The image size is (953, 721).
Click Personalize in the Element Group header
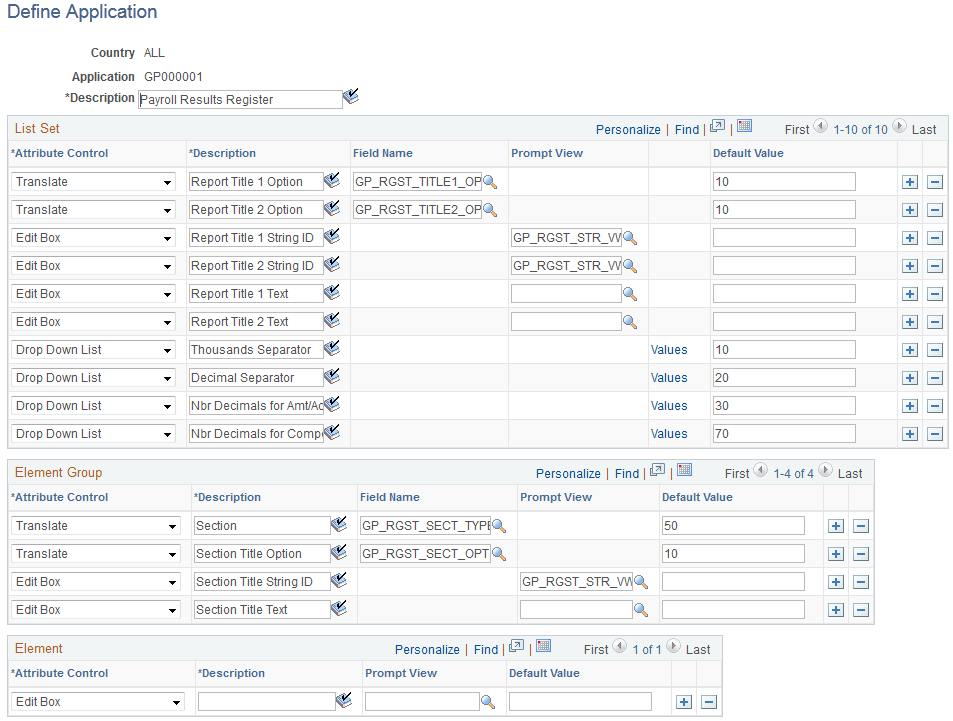tap(568, 473)
